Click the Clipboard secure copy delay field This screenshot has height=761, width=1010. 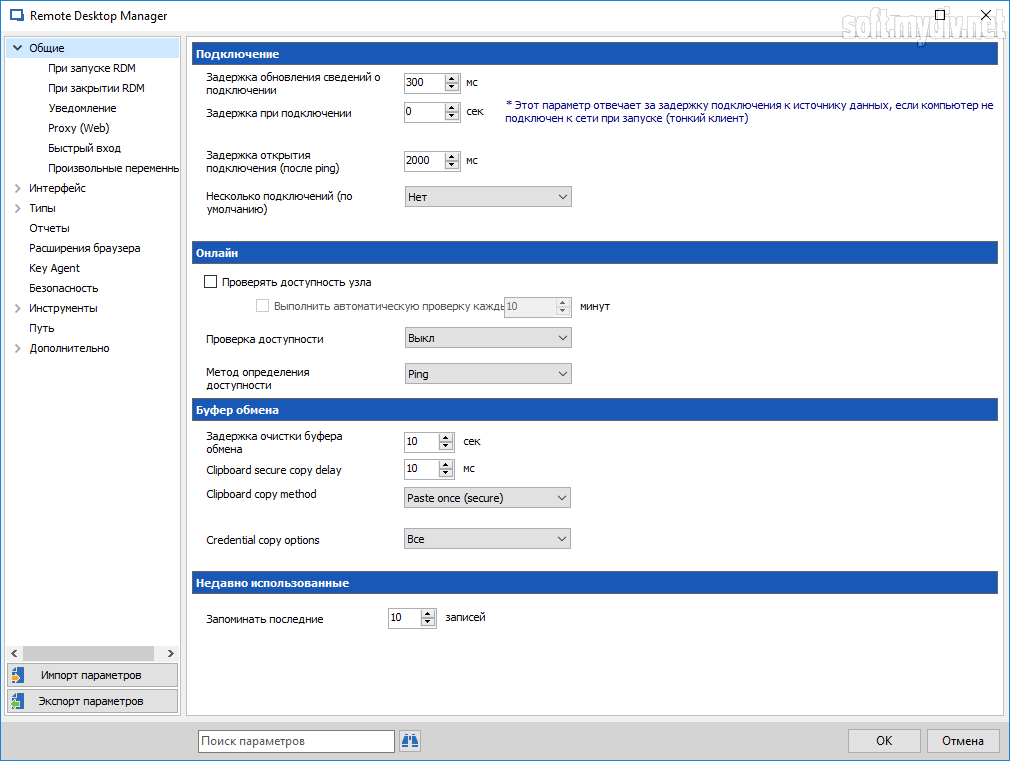pyautogui.click(x=421, y=468)
